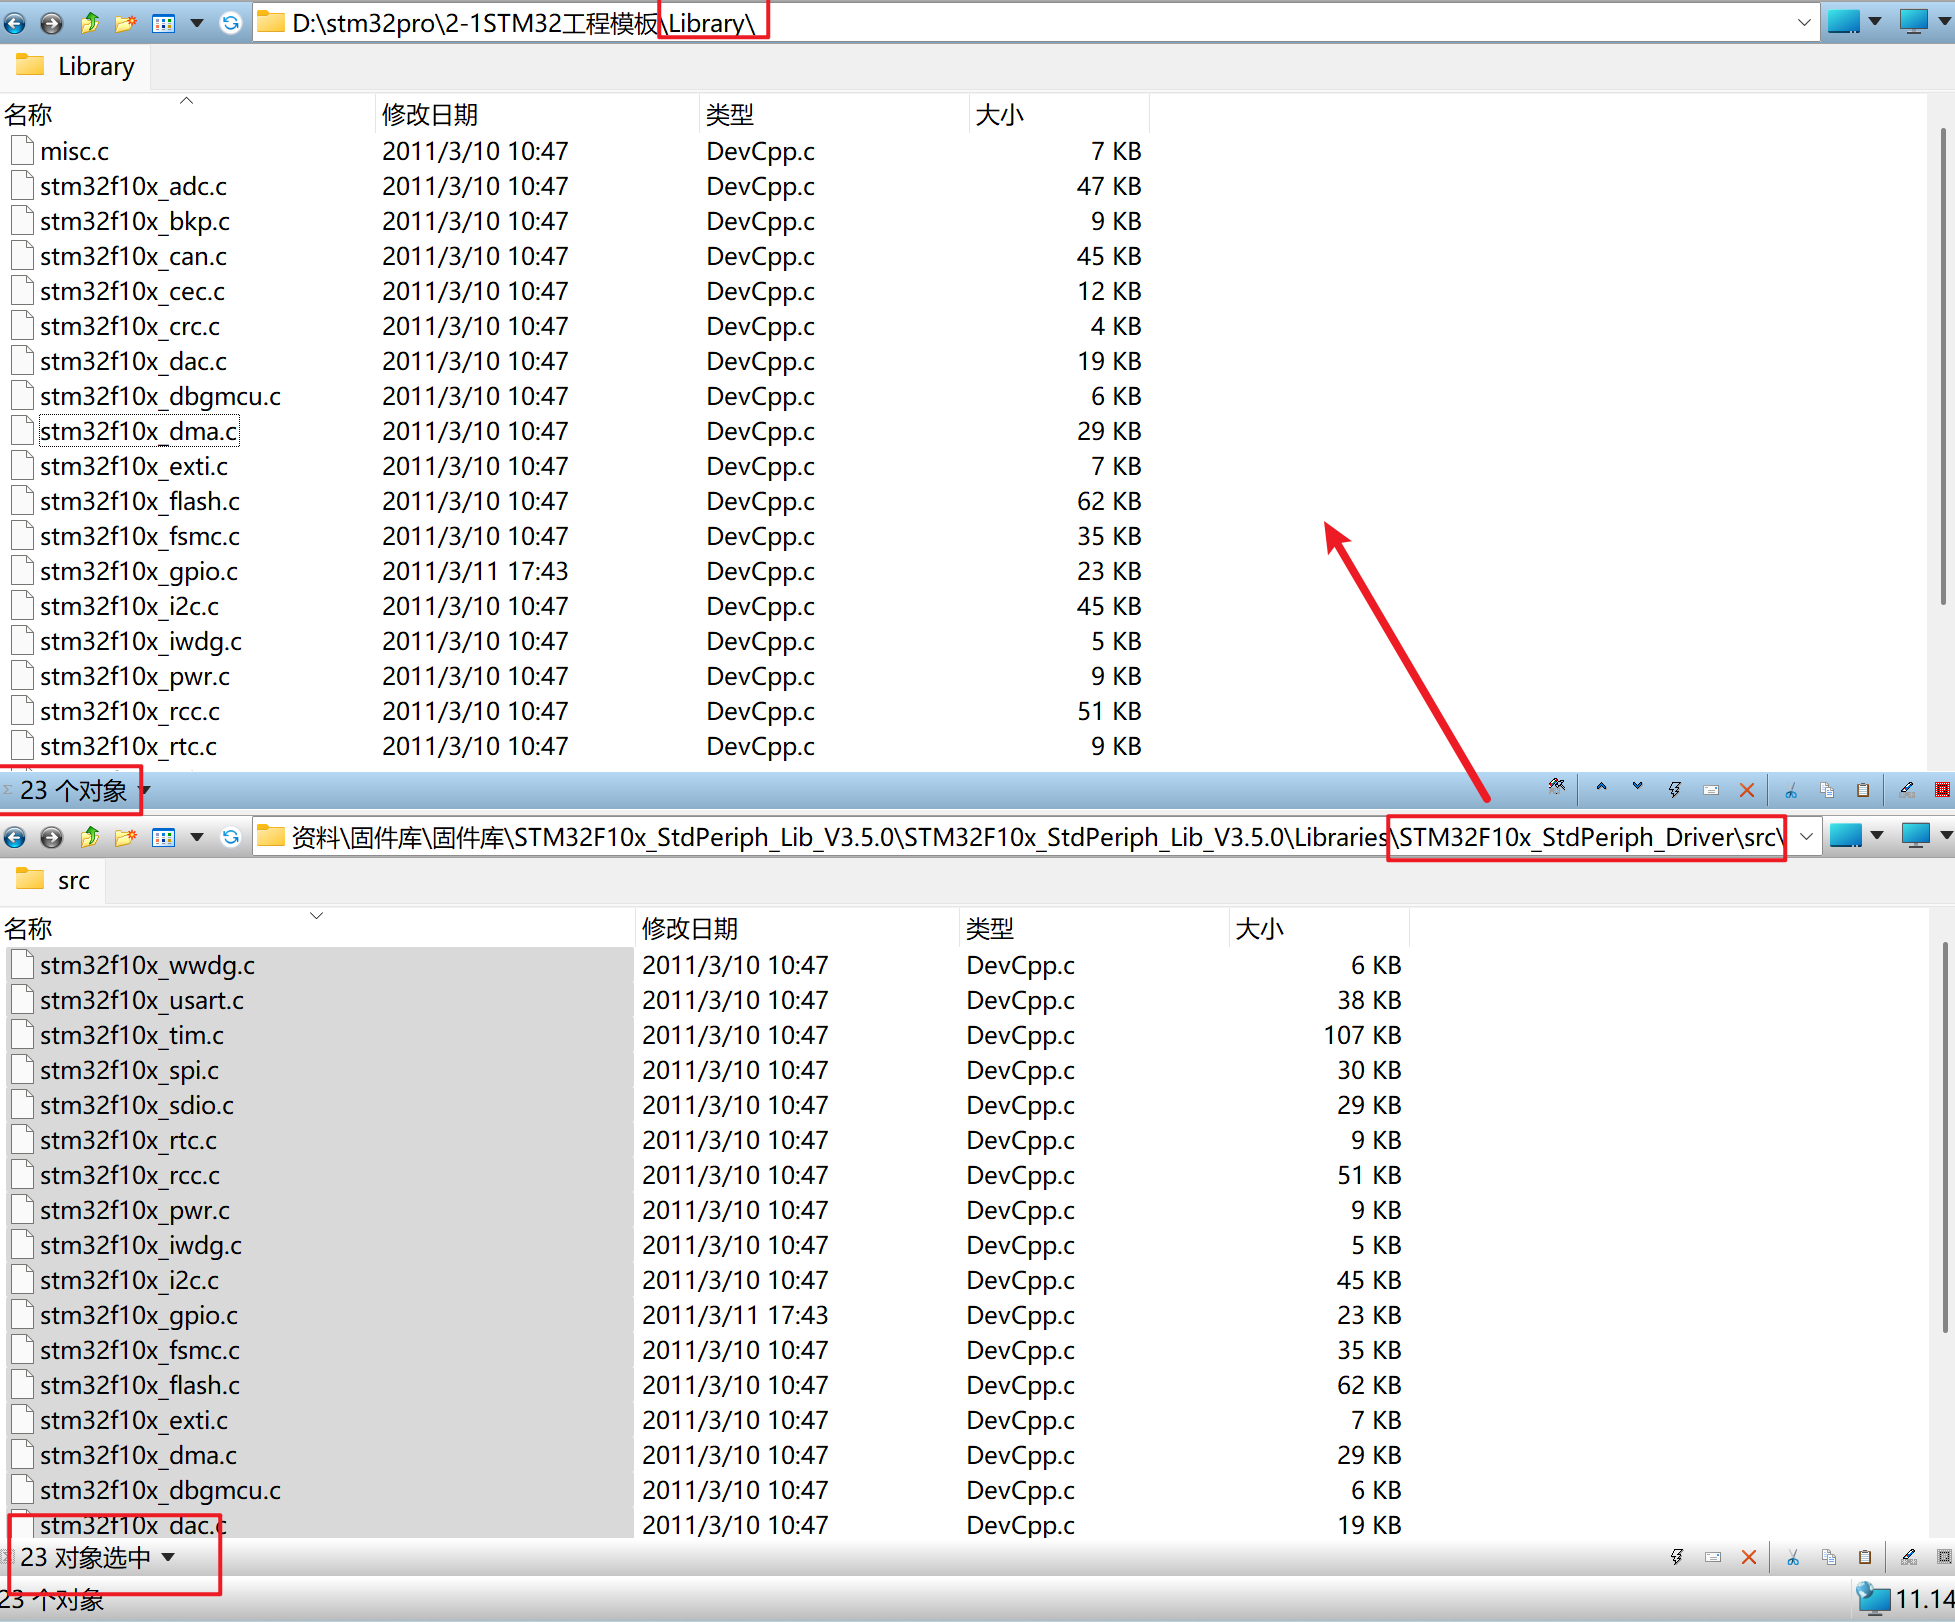Sort top pane by 大小 column
Viewport: 1955px width, 1622px height.
(1059, 114)
